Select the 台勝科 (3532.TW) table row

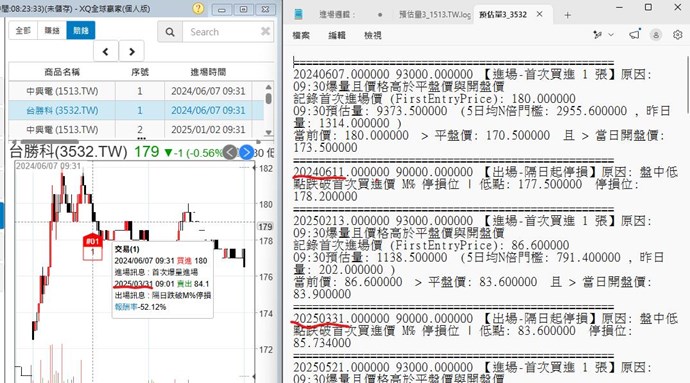tap(136, 110)
